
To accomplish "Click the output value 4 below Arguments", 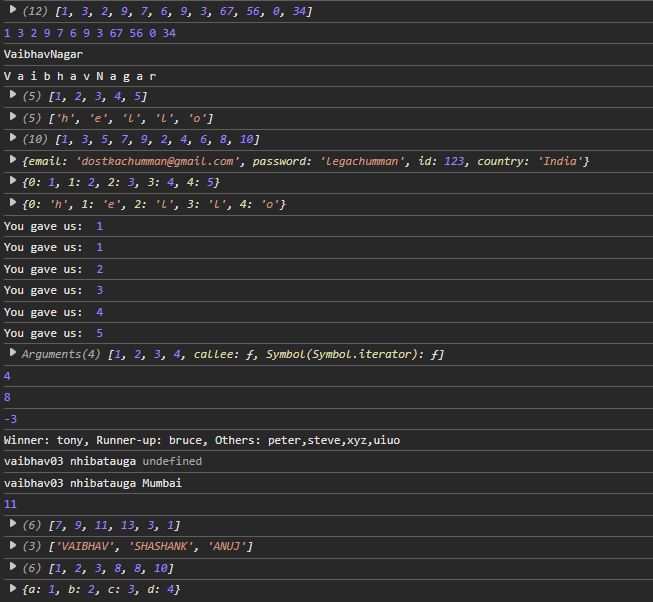I will pos(7,376).
